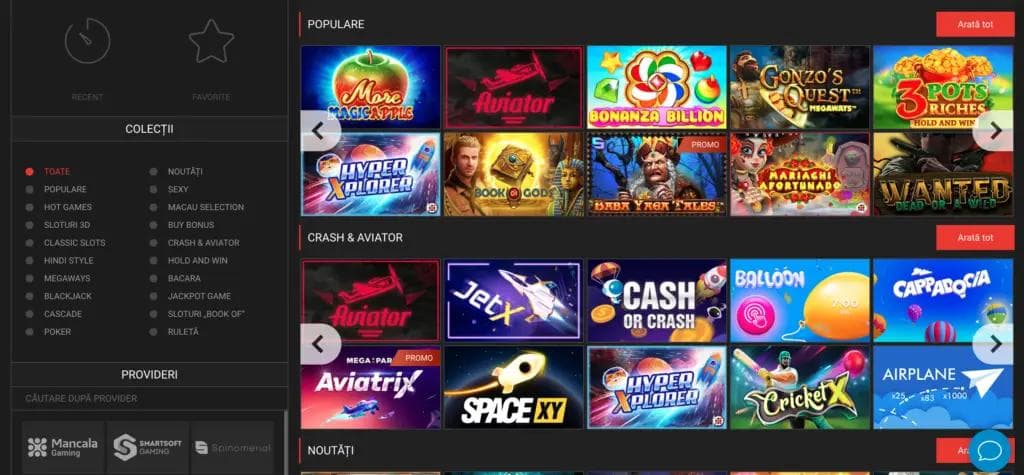The image size is (1024, 475).
Task: Select the Mancala Gaming provider logo
Action: 63,448
